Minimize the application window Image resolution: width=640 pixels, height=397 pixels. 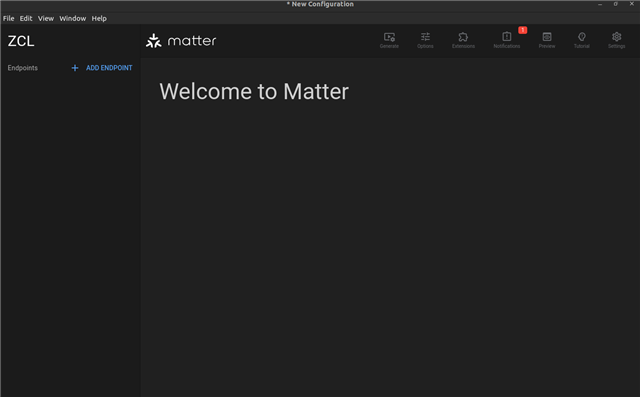[x=600, y=4]
